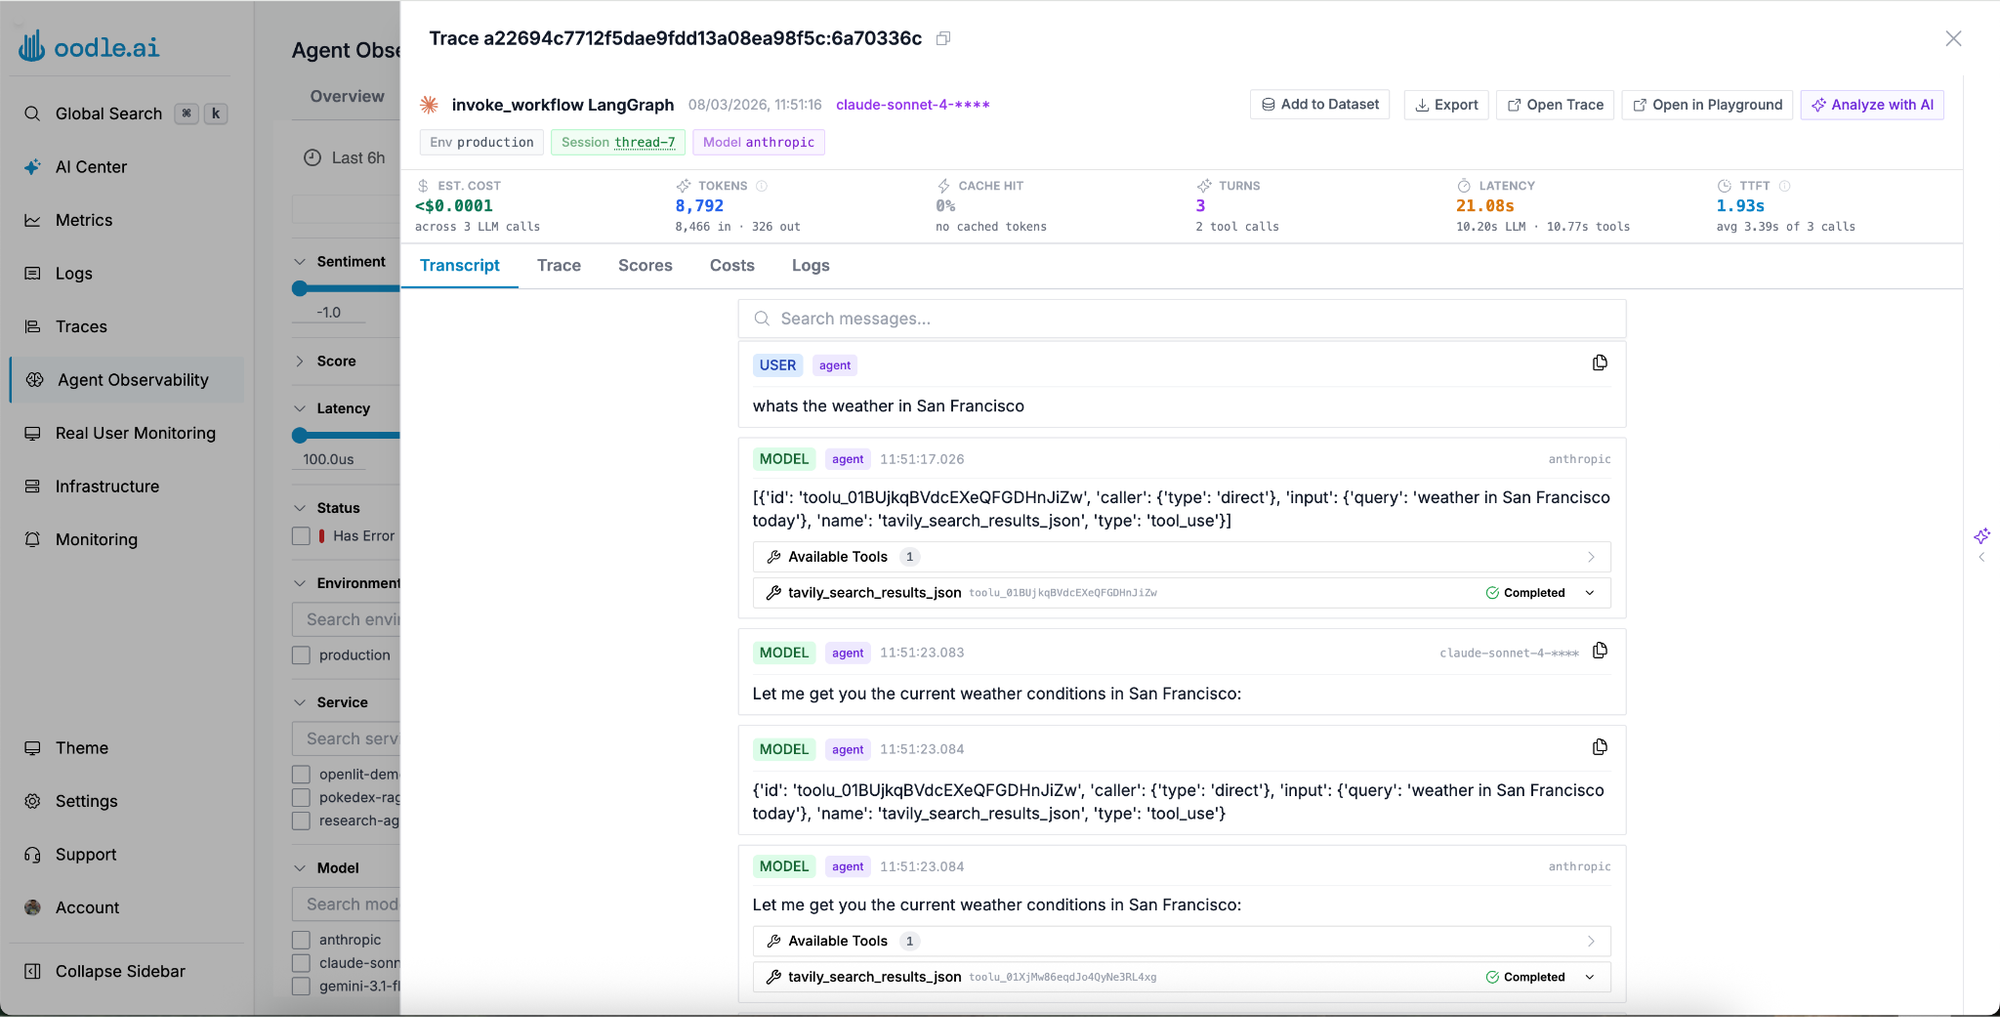This screenshot has height=1017, width=2000.
Task: Collapse the Status filter section
Action: (x=299, y=508)
